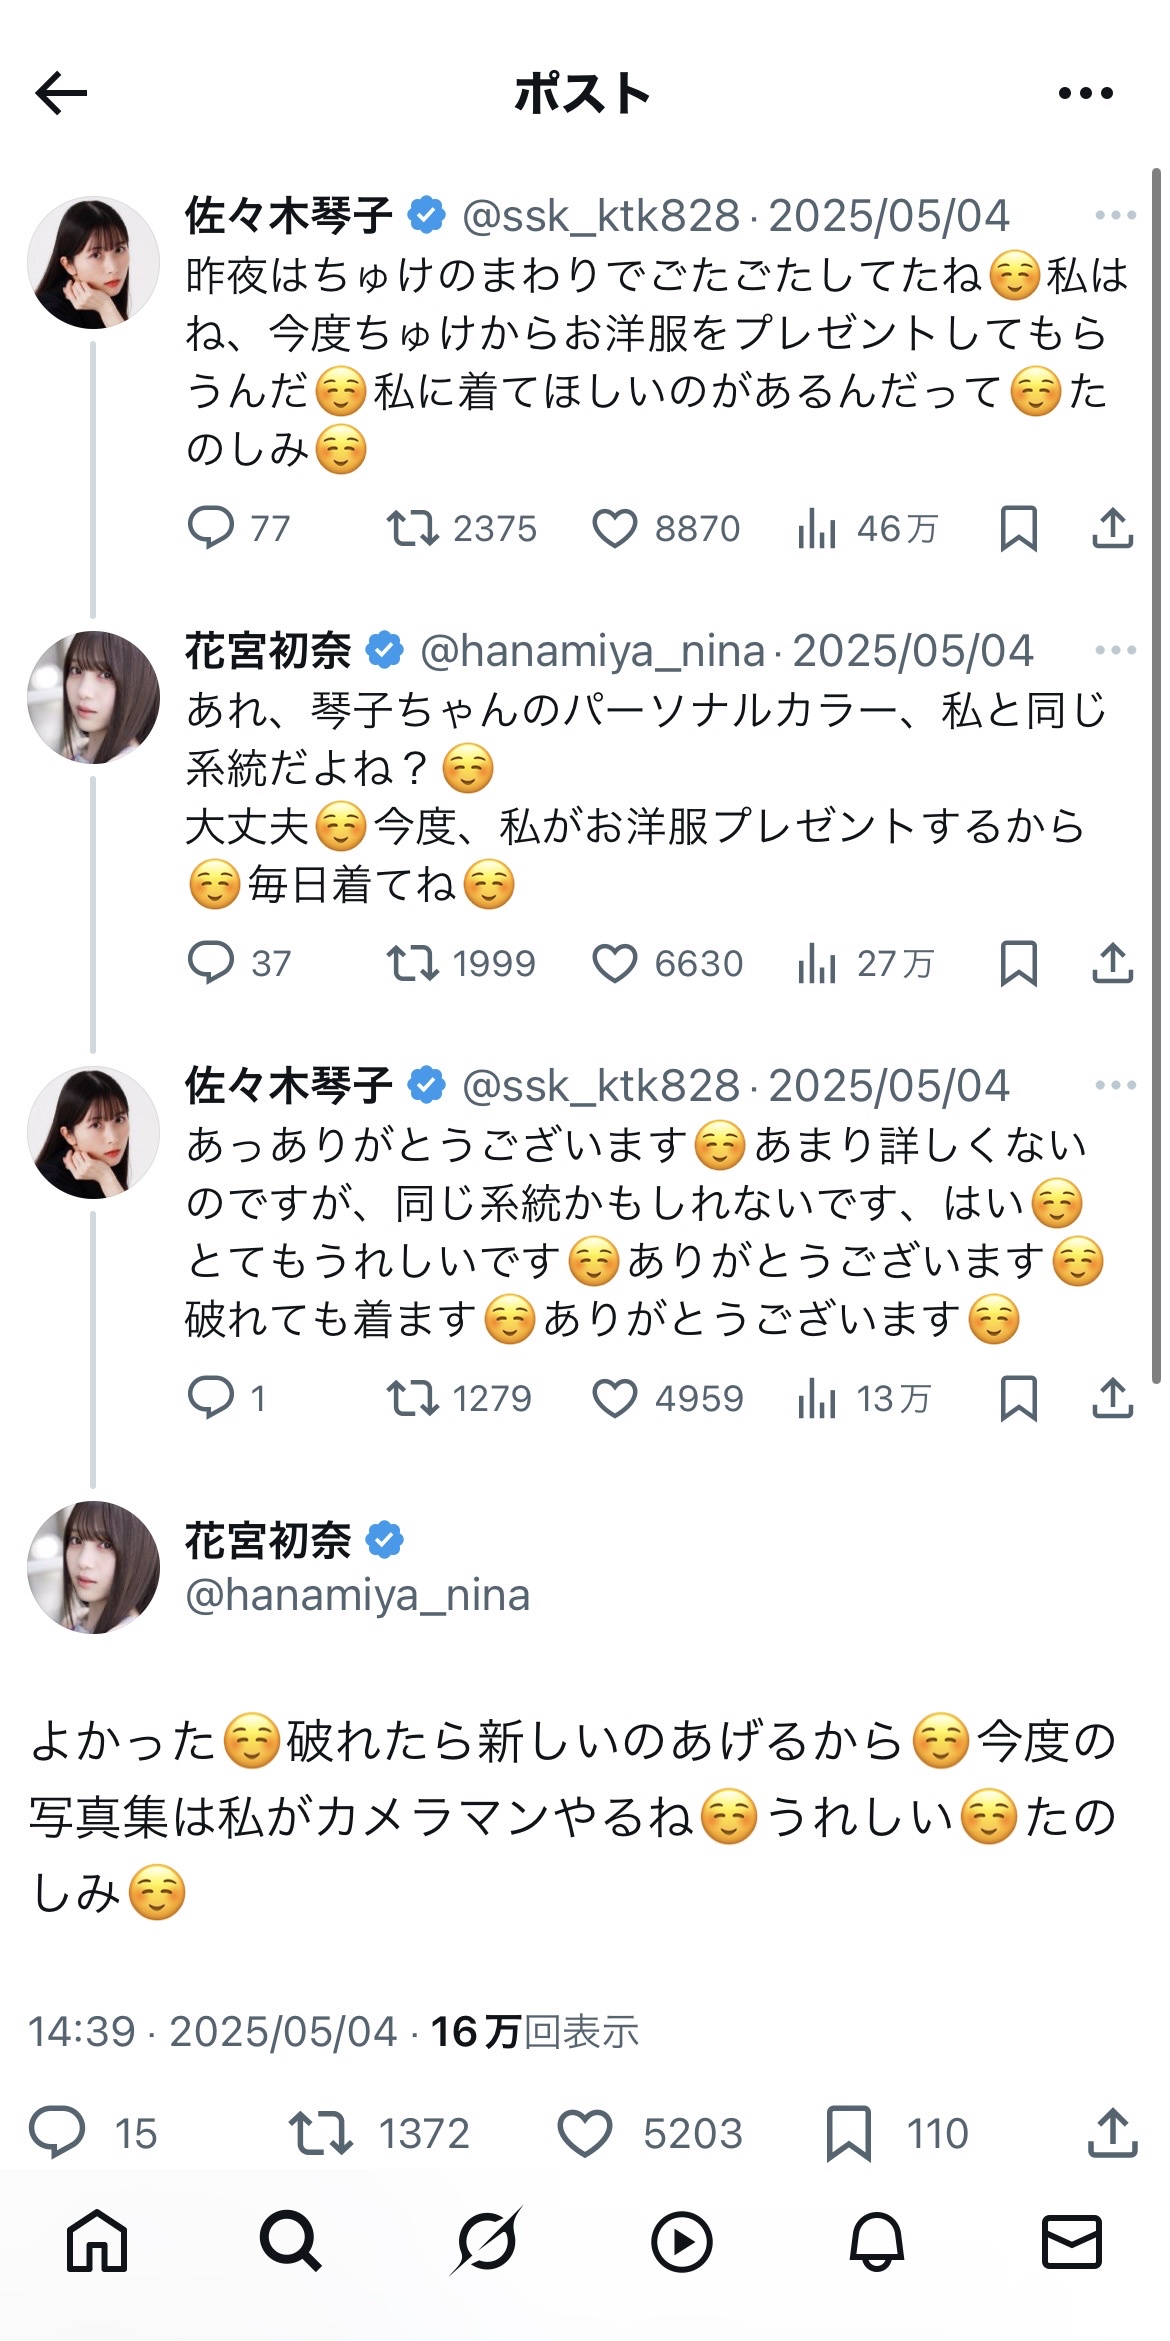Viewport: 1170px width, 2341px height.
Task: Open the @hanamiya_nina handle on main post
Action: point(357,1595)
